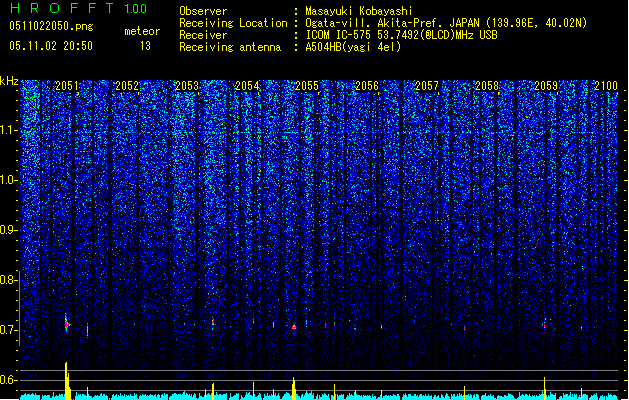Click the Ogata-vill. Akita-Pref. JAPAN location value
629x400 pixels.
(x=446, y=23)
